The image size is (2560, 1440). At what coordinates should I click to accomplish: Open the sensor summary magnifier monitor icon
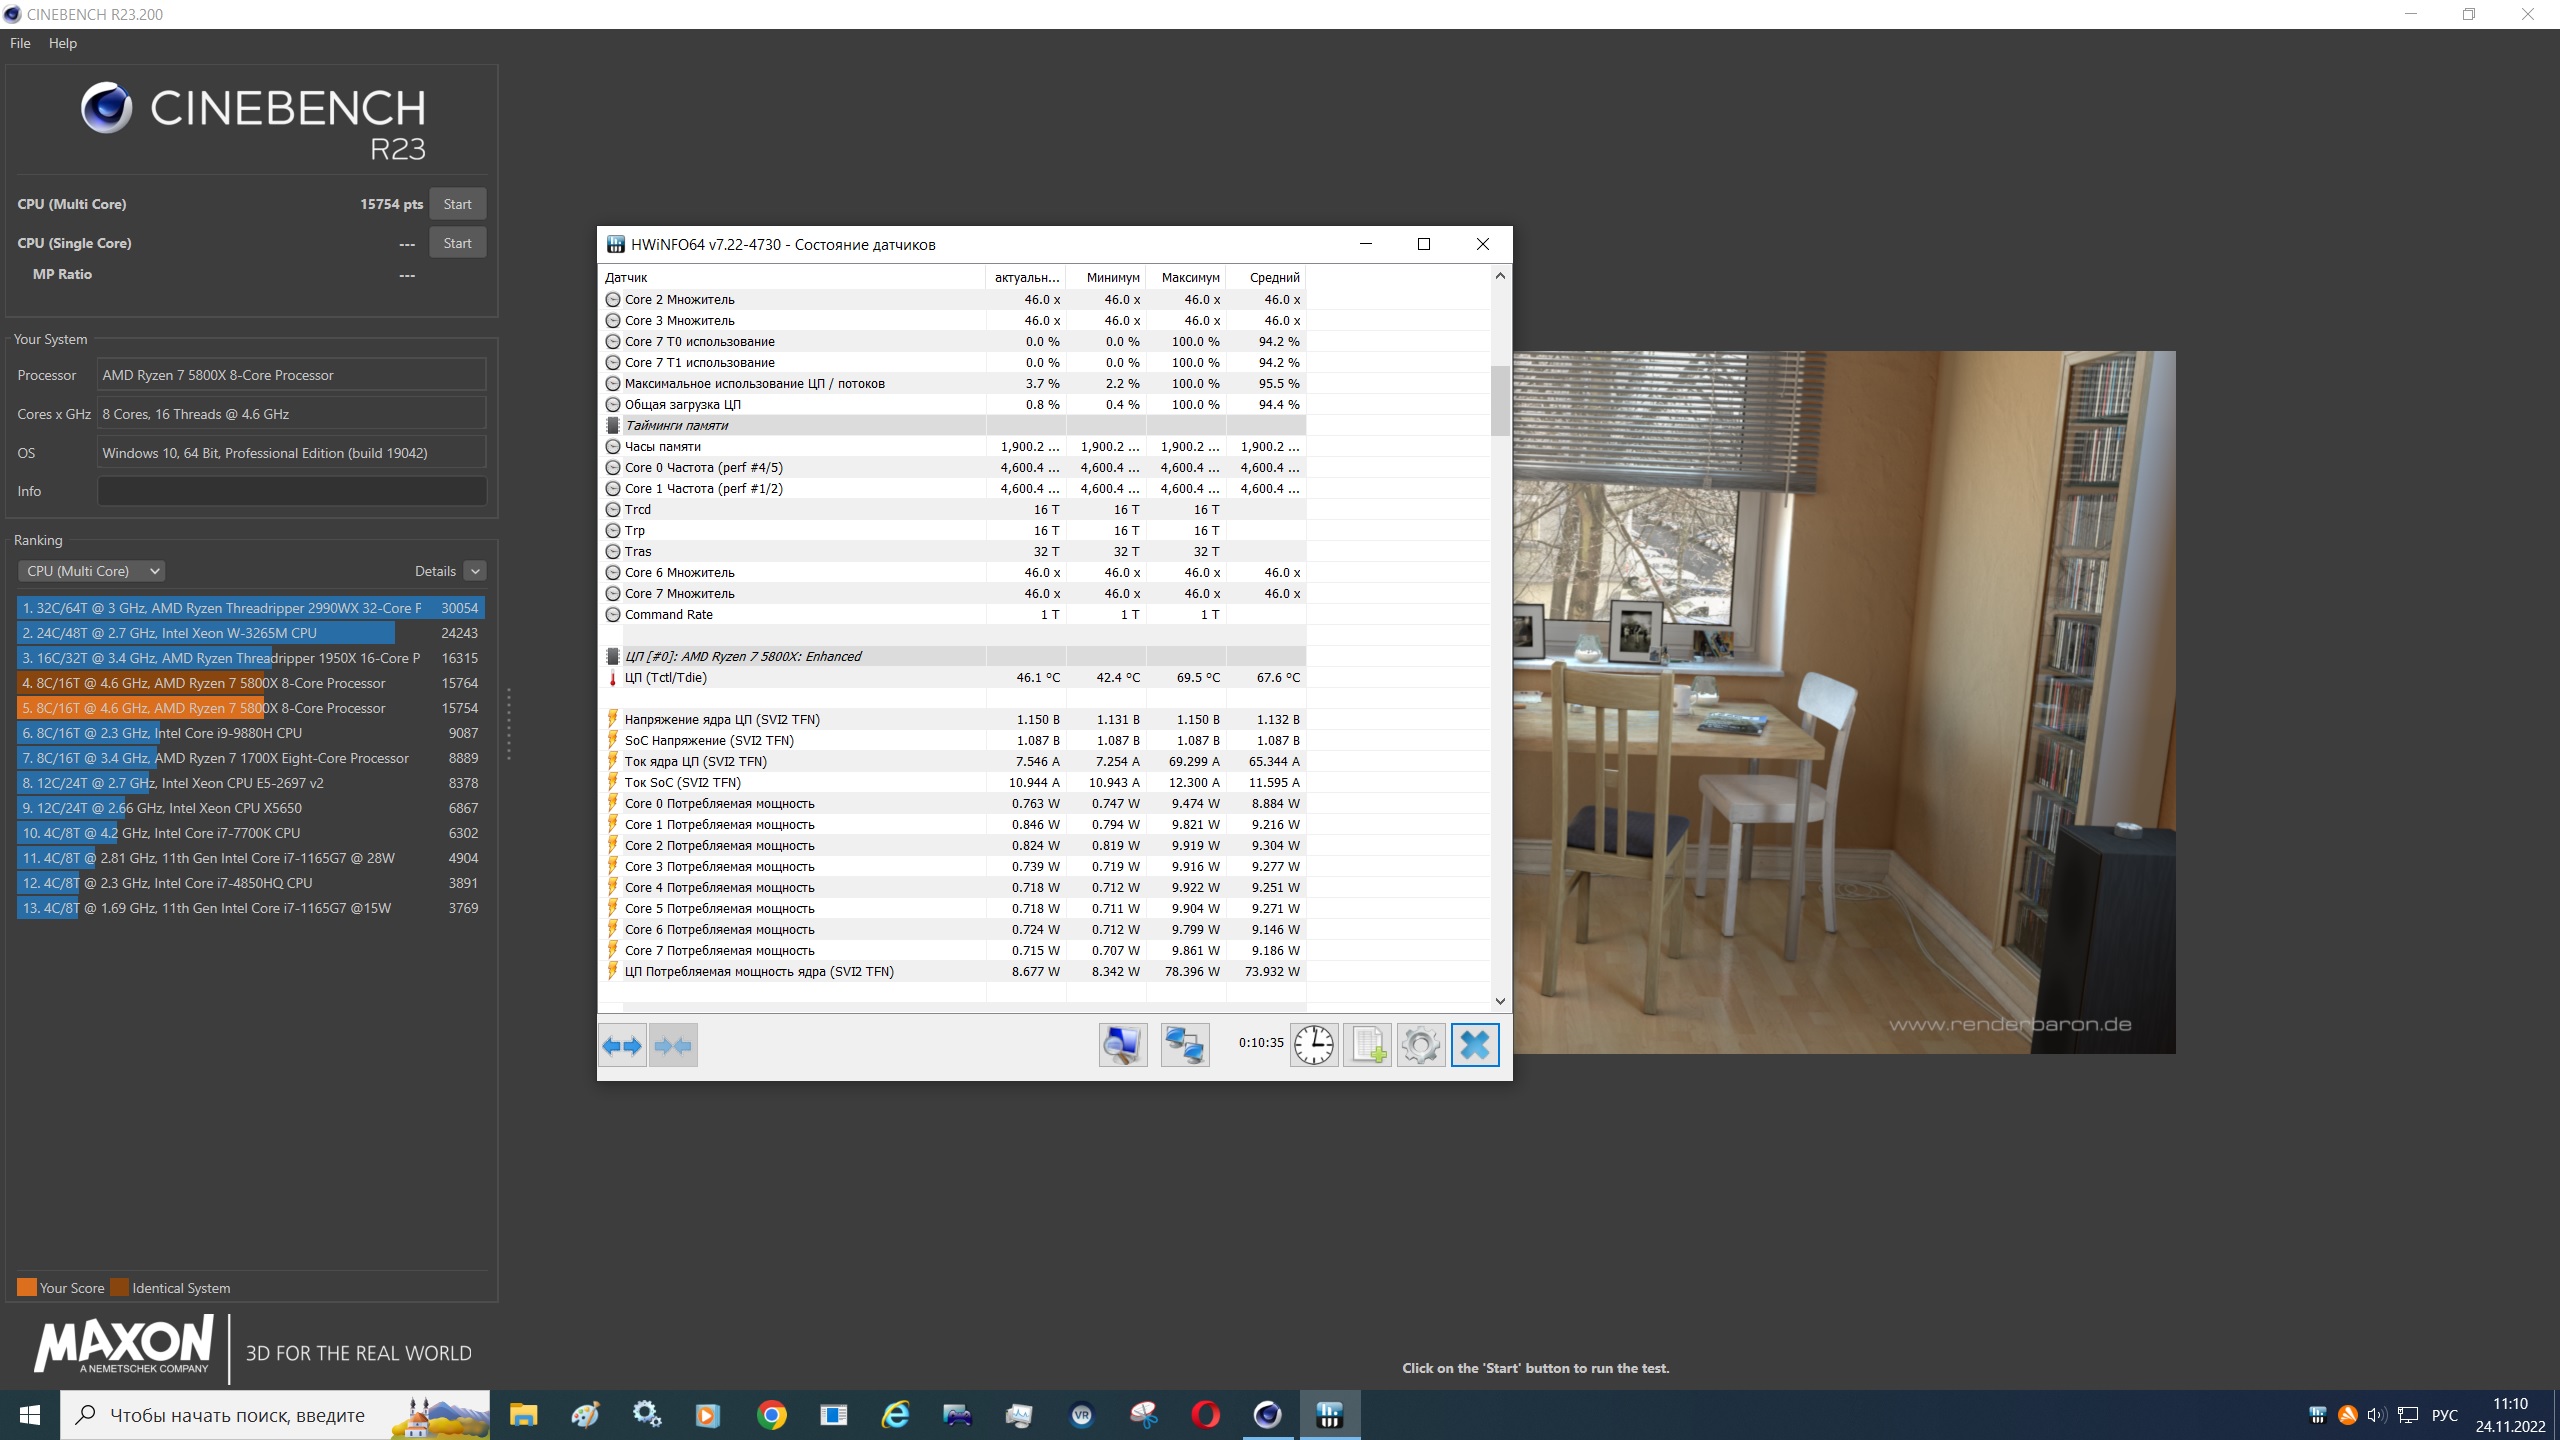click(x=1122, y=1046)
